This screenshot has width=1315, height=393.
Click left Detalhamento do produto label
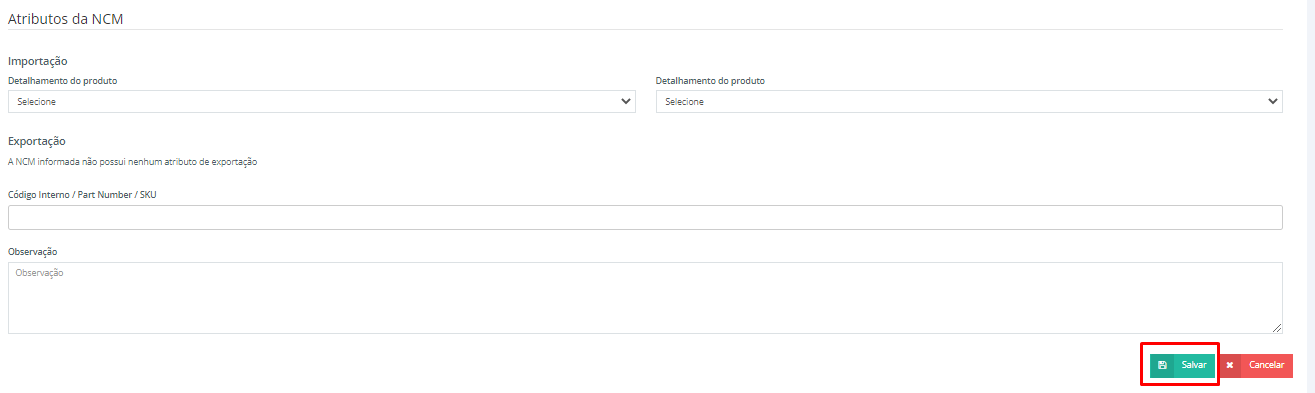(70, 80)
